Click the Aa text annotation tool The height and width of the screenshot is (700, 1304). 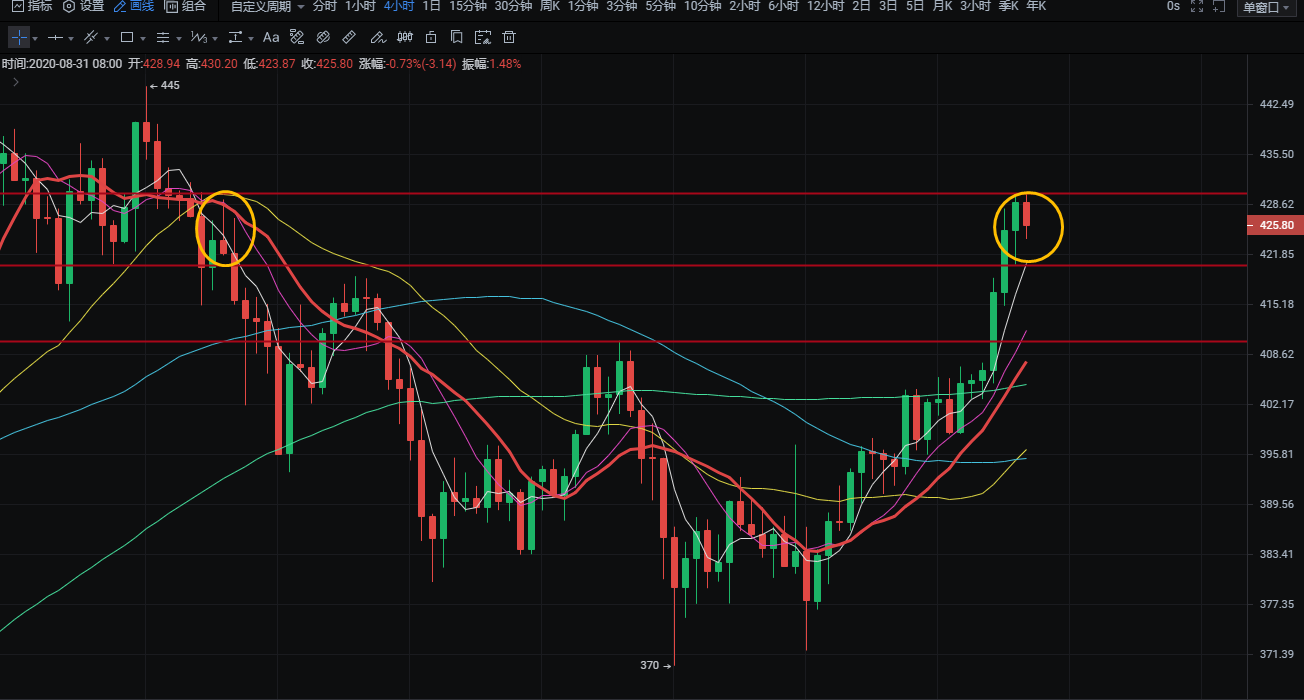click(x=271, y=38)
